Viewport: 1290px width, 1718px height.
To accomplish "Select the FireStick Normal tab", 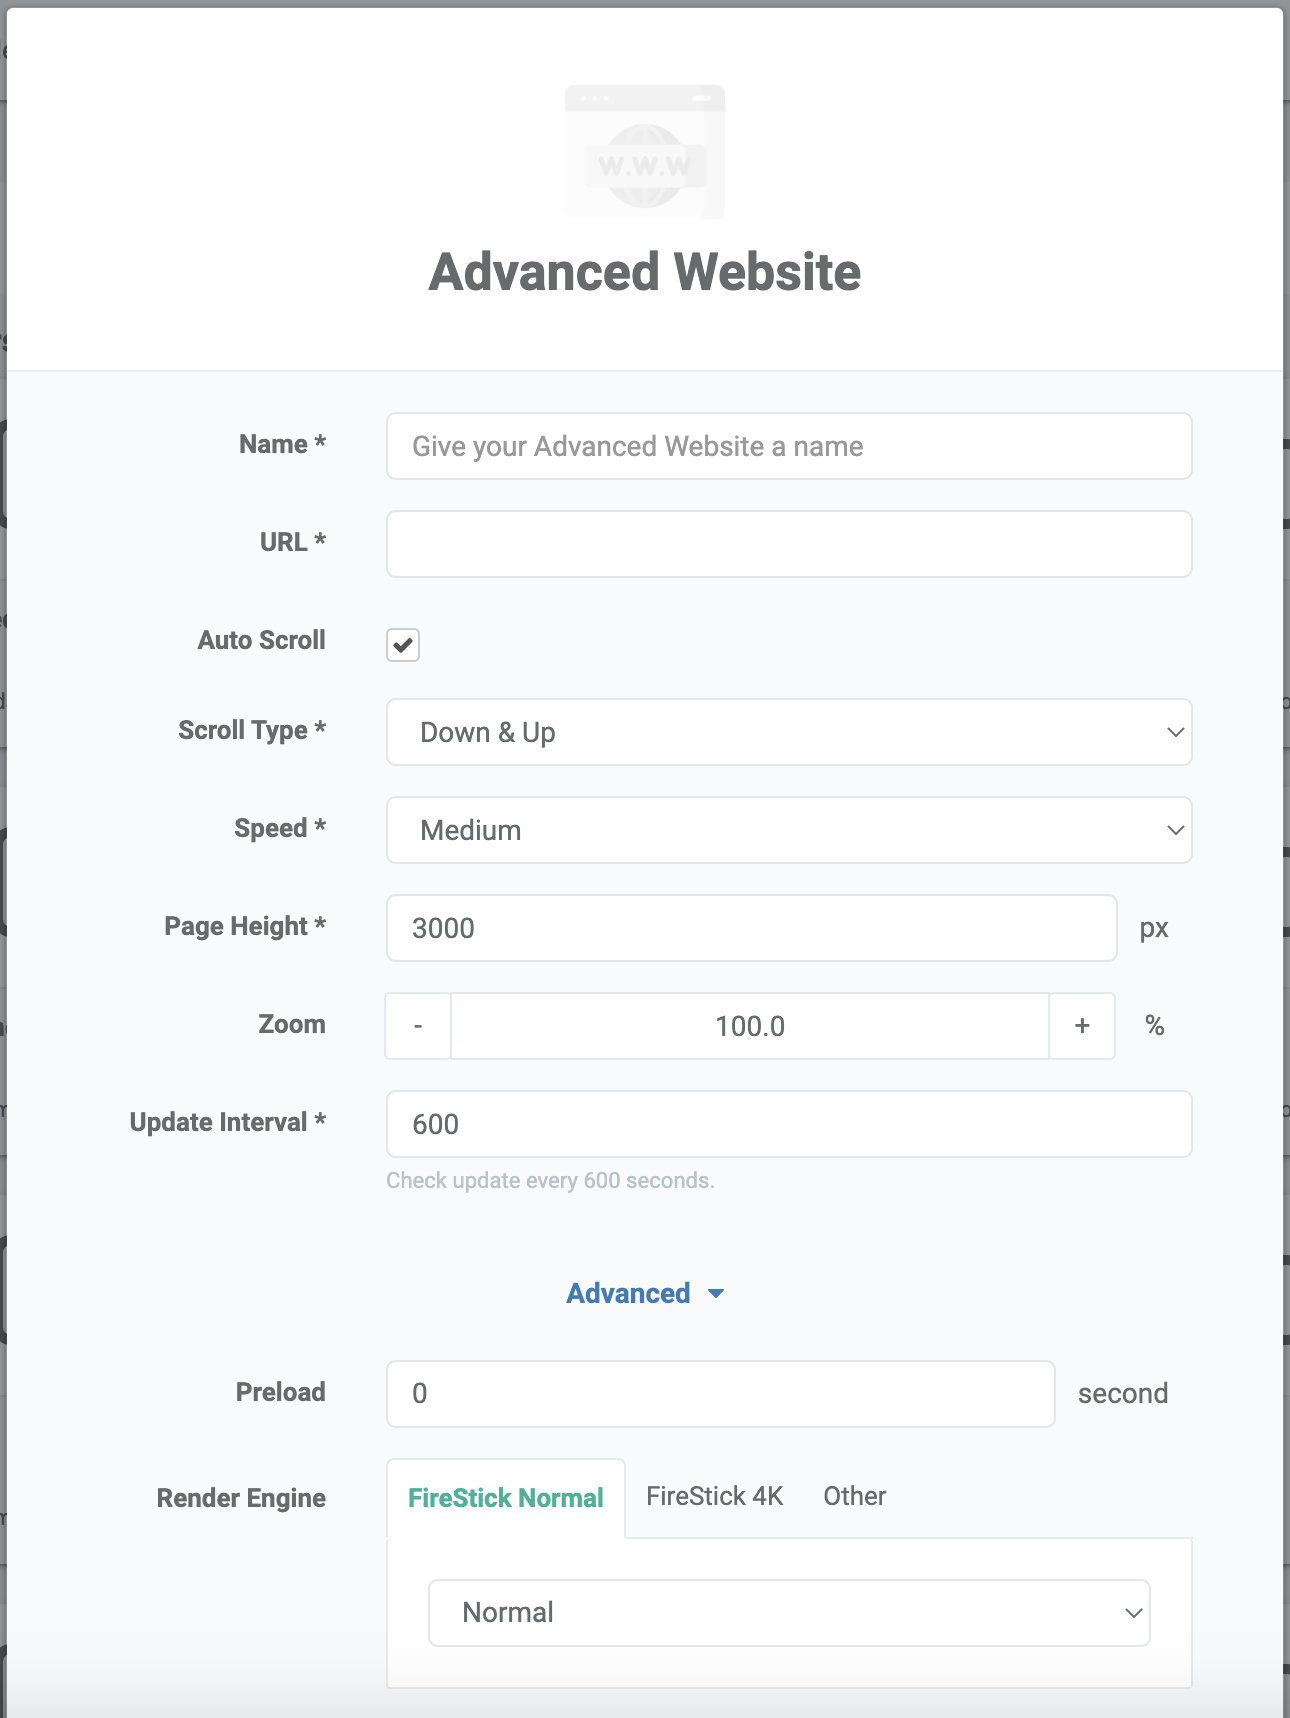I will tap(506, 1498).
